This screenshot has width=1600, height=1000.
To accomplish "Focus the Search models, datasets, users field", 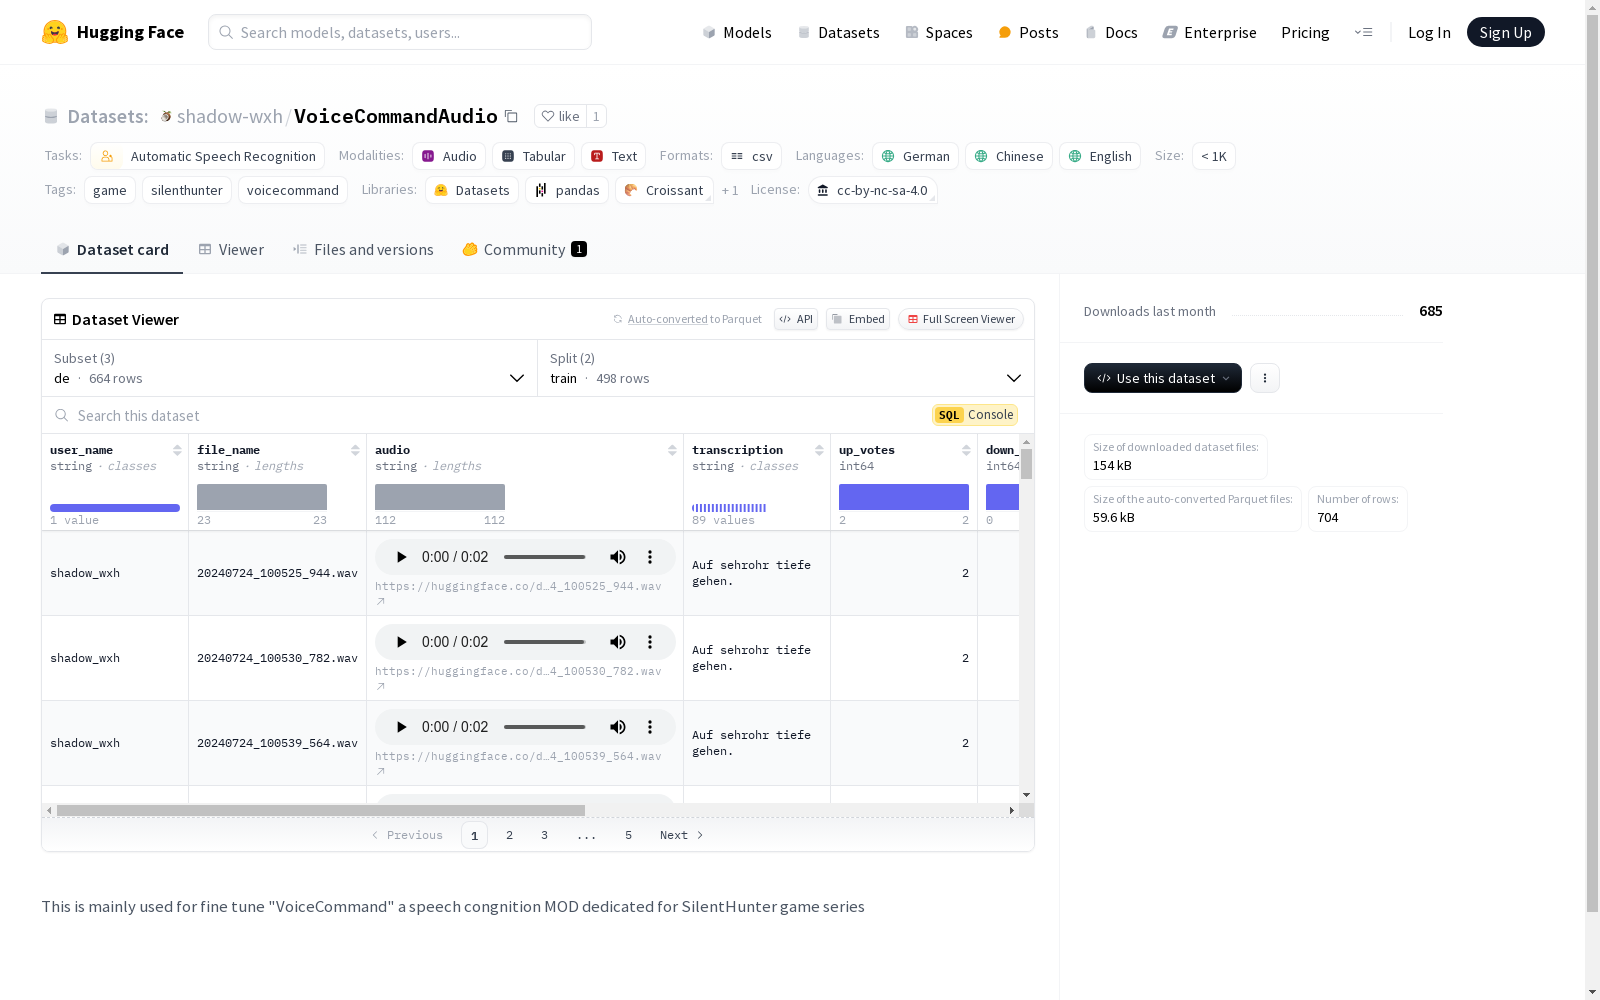I will point(400,32).
